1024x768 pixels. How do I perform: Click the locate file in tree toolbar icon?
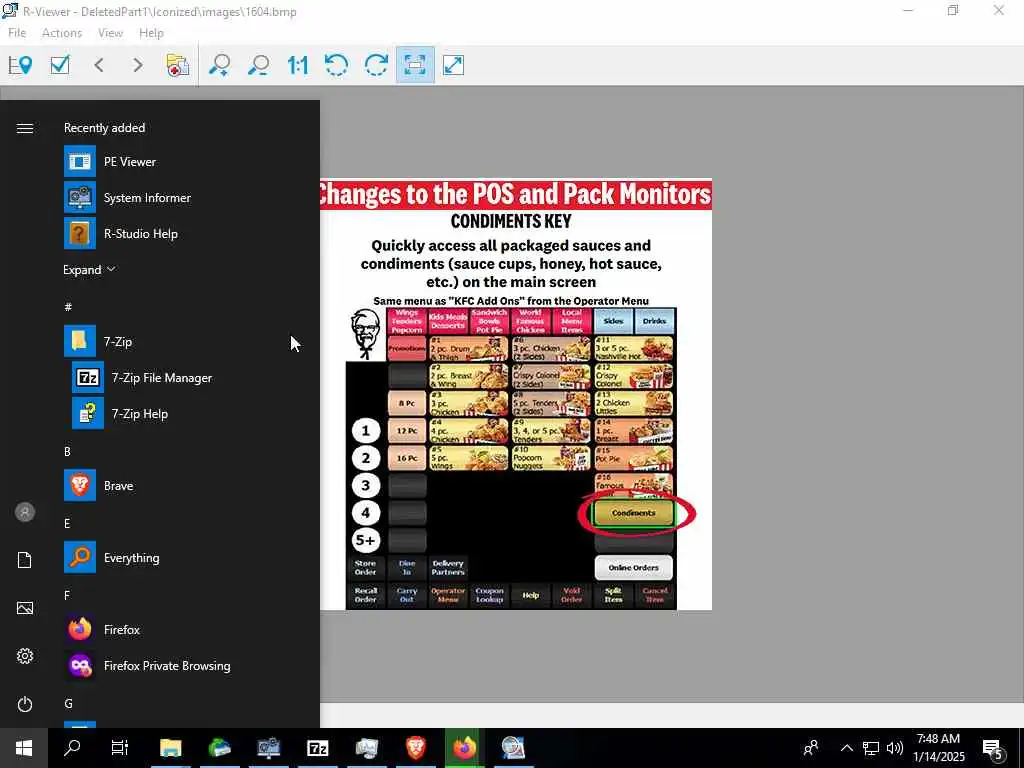click(x=20, y=65)
